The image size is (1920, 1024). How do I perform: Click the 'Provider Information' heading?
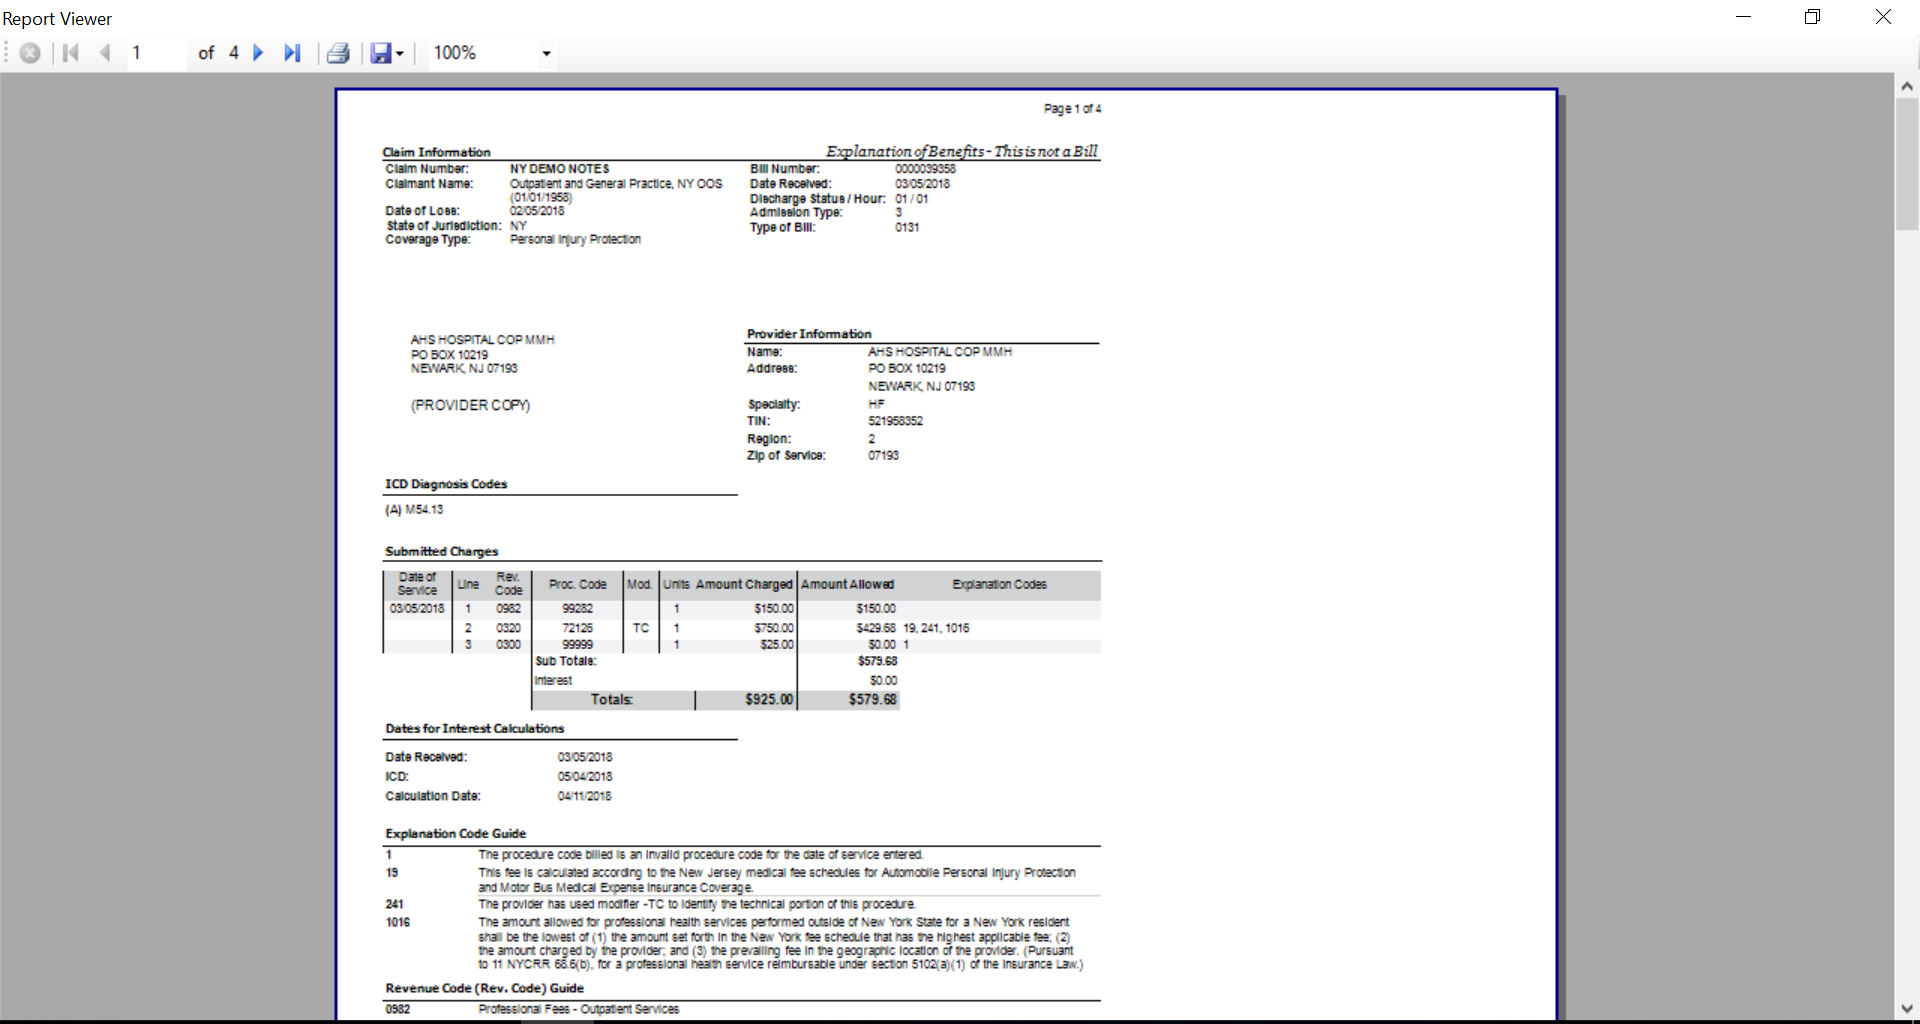click(809, 334)
